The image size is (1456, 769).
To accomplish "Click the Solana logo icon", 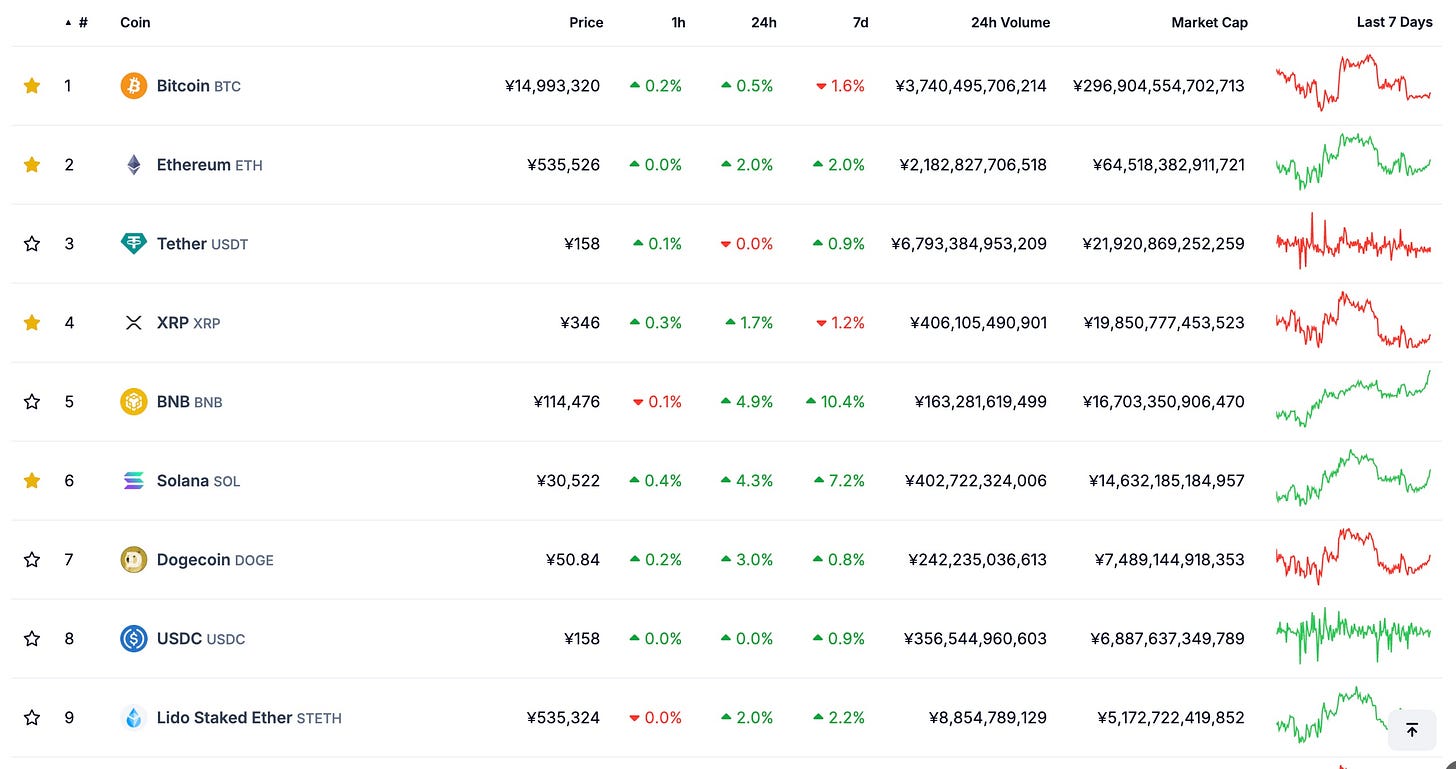I will (134, 481).
